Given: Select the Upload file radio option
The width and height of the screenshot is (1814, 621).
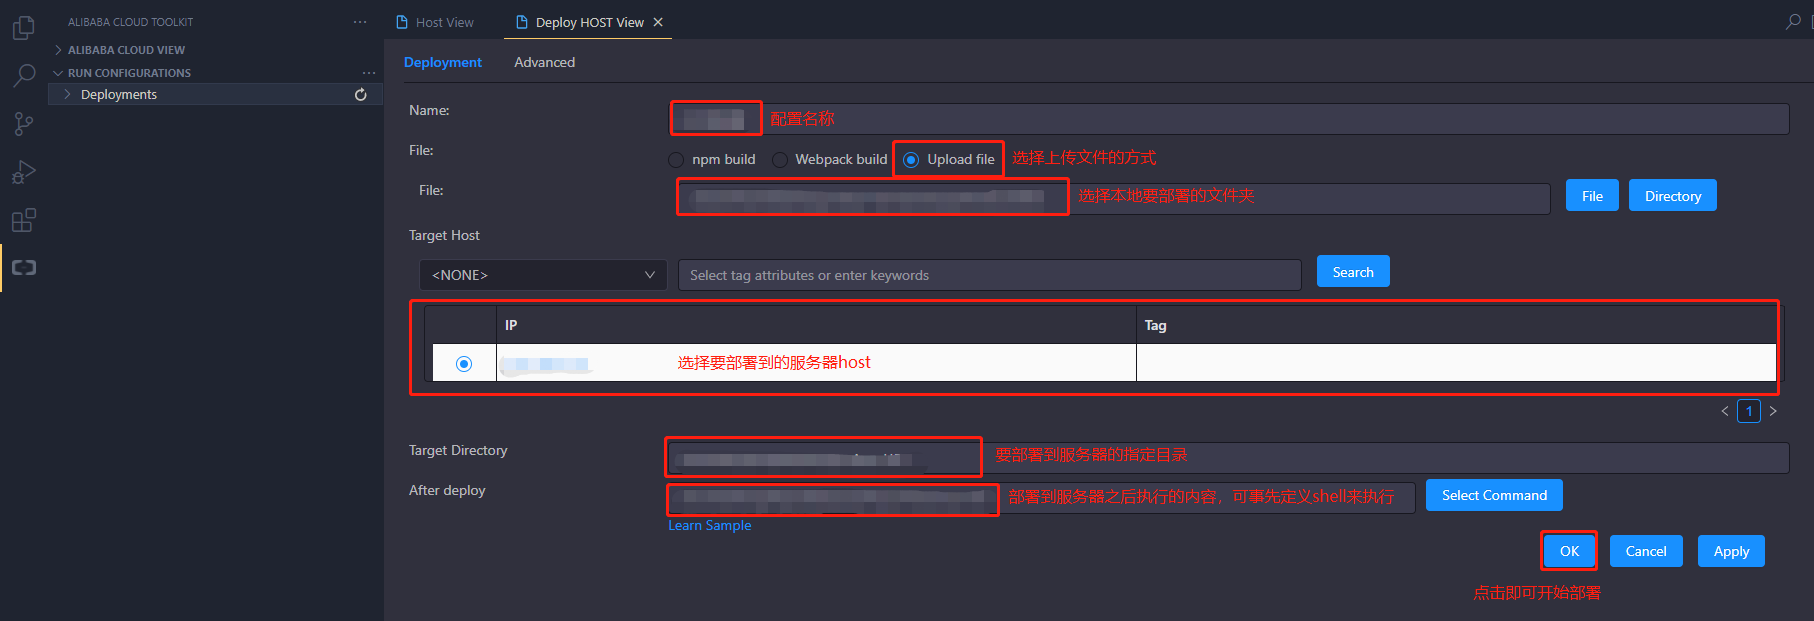Looking at the screenshot, I should click(x=911, y=160).
